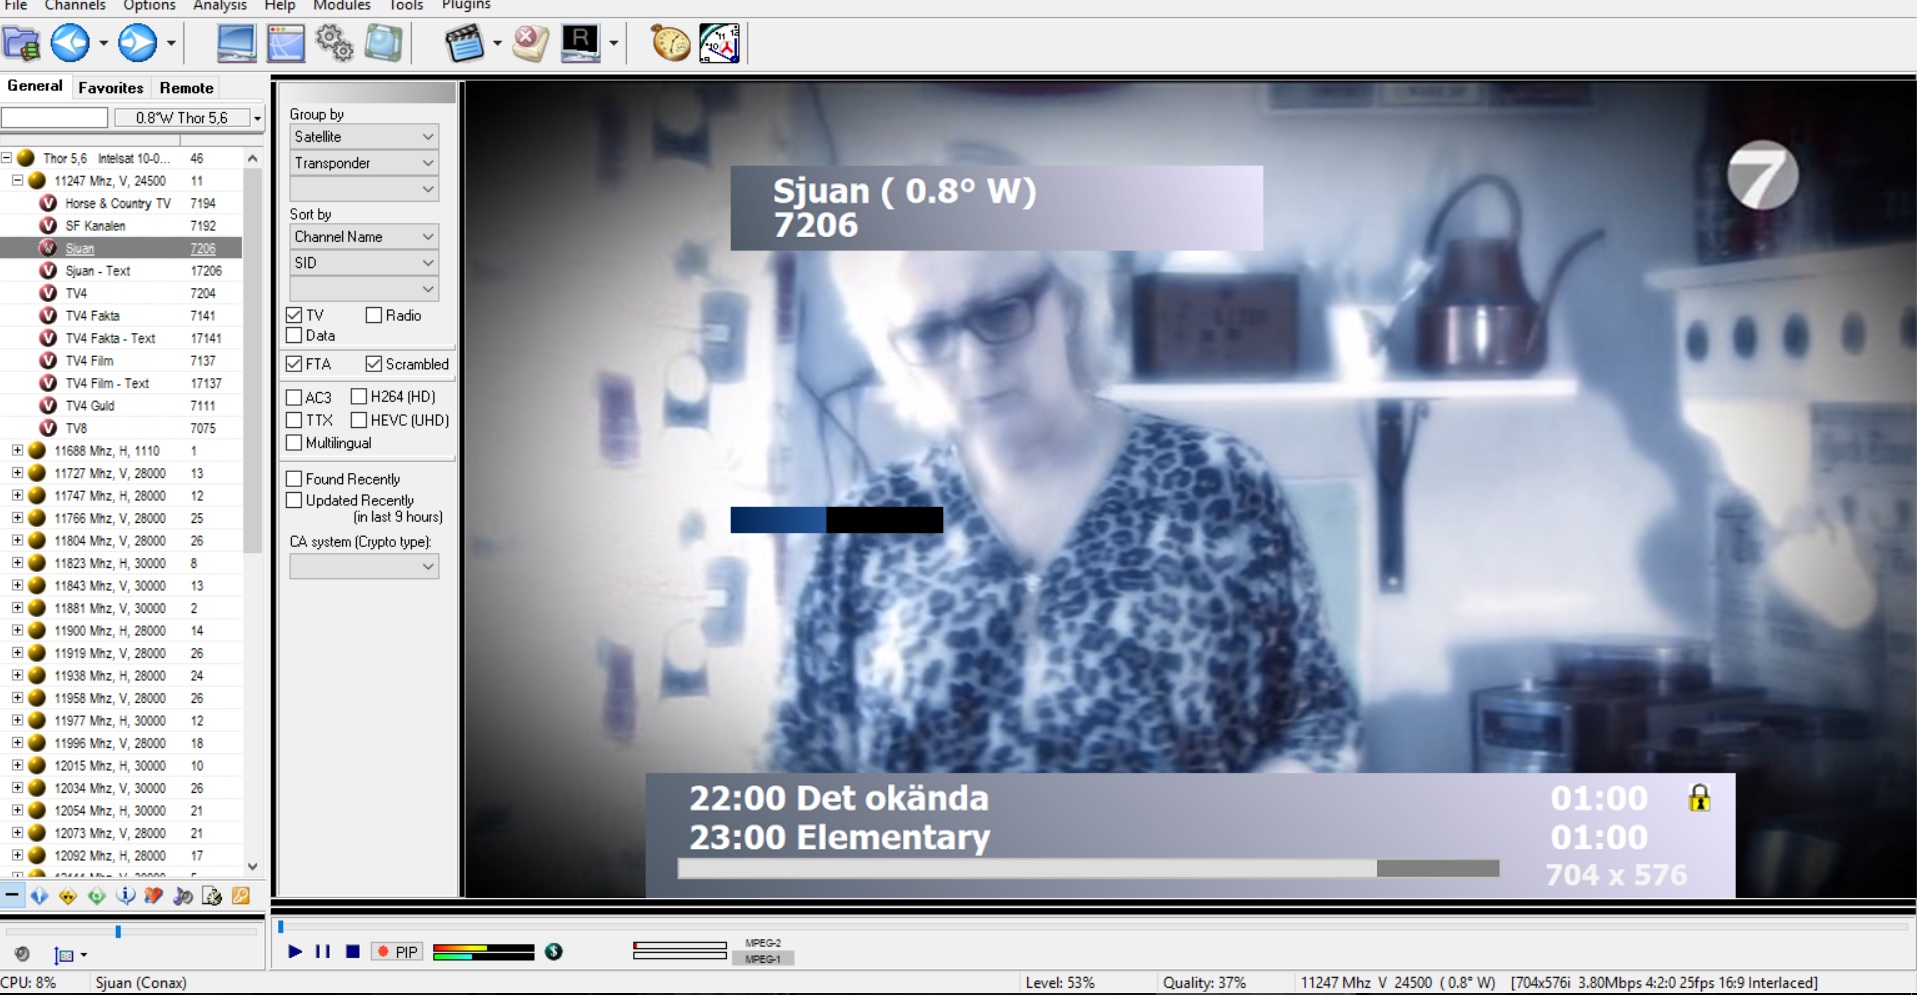Screen dimensions: 1917x995
Task: Open the clock scheduler icon
Action: click(x=719, y=43)
